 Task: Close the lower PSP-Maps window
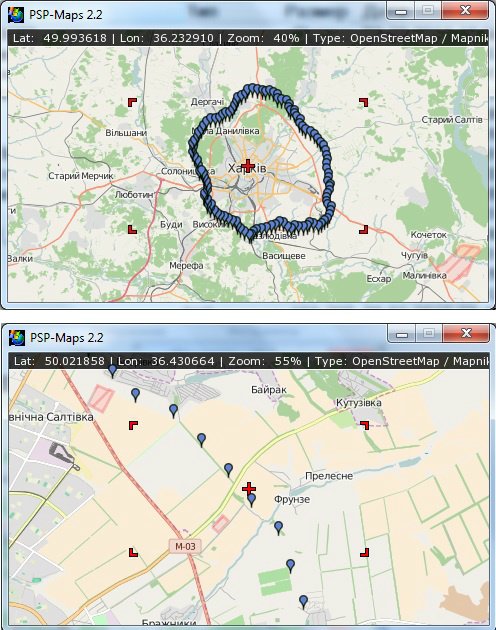466,333
